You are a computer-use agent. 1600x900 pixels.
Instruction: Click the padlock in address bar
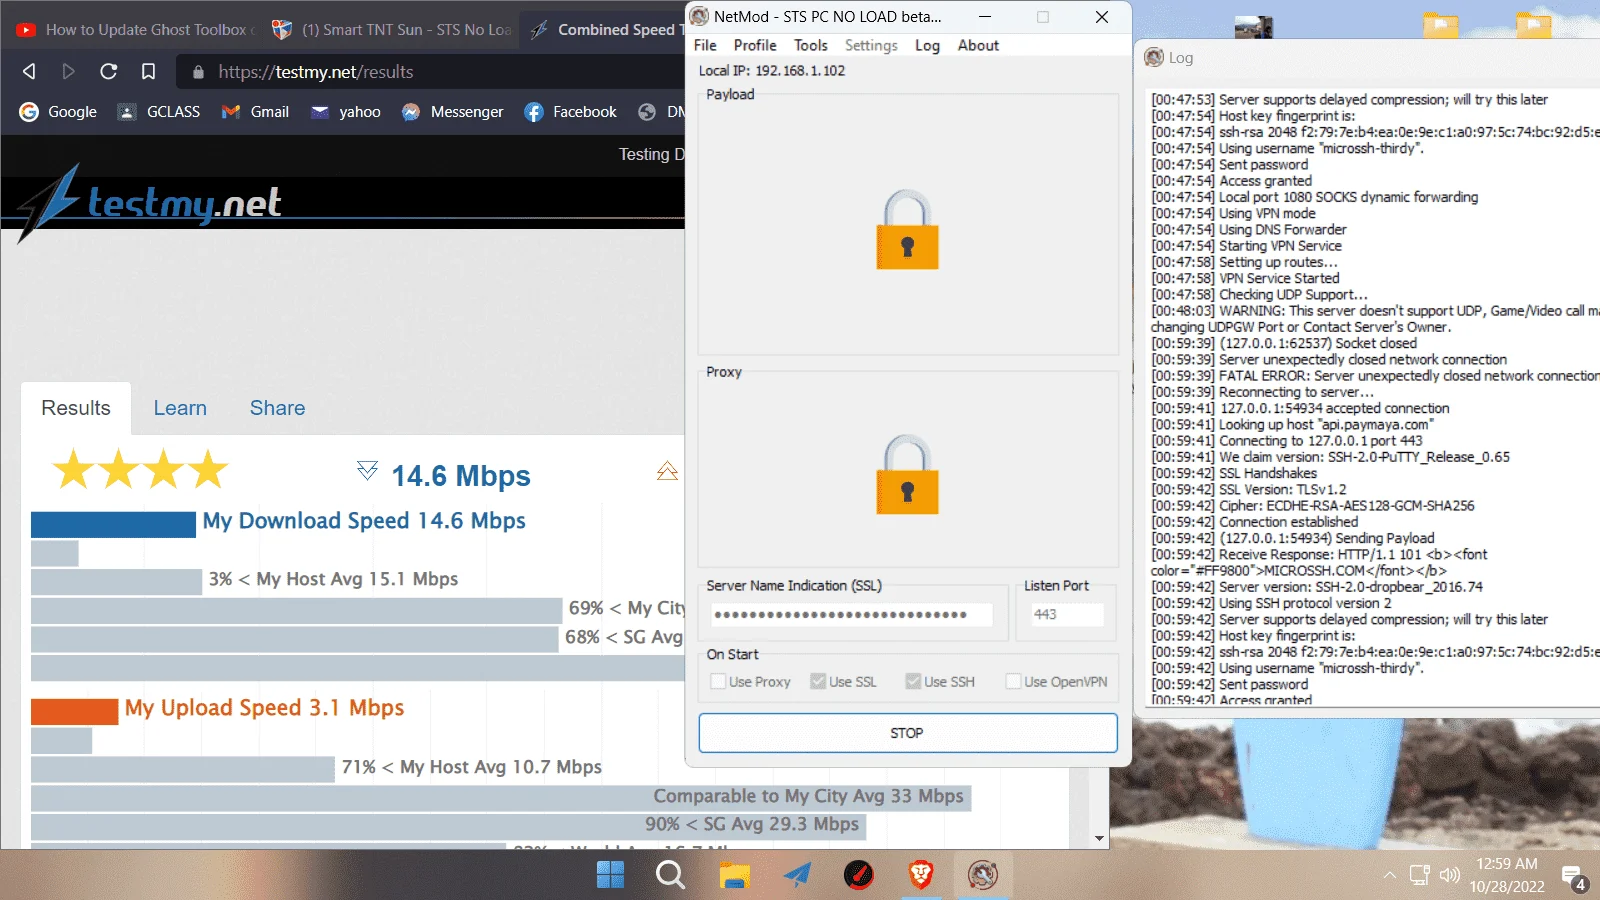(x=198, y=72)
